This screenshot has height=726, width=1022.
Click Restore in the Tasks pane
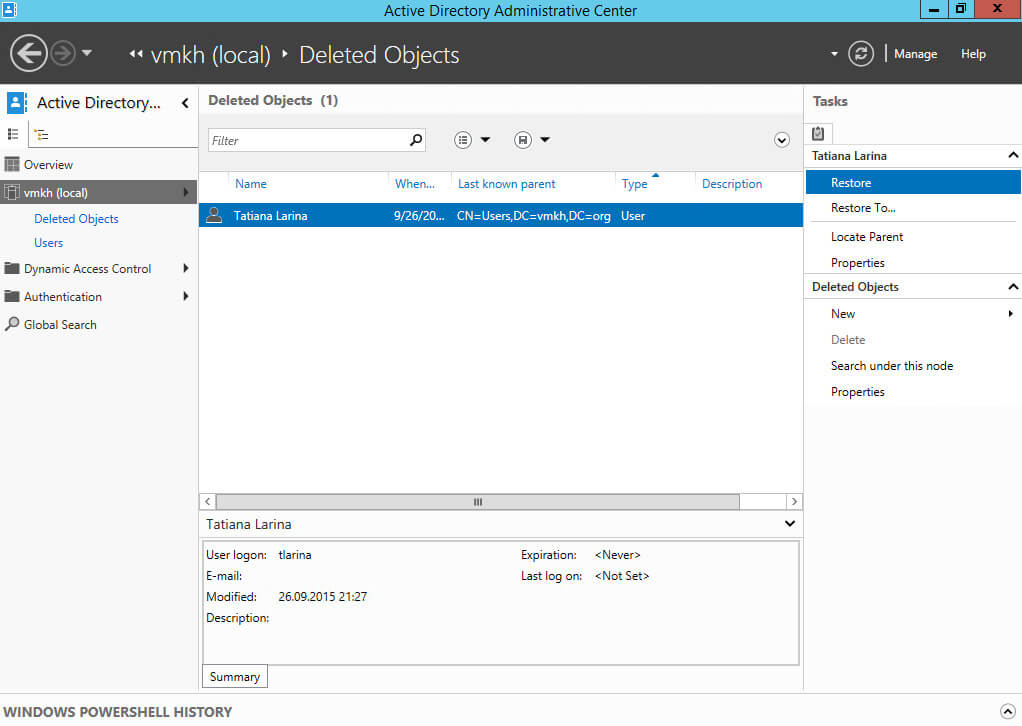click(x=913, y=182)
